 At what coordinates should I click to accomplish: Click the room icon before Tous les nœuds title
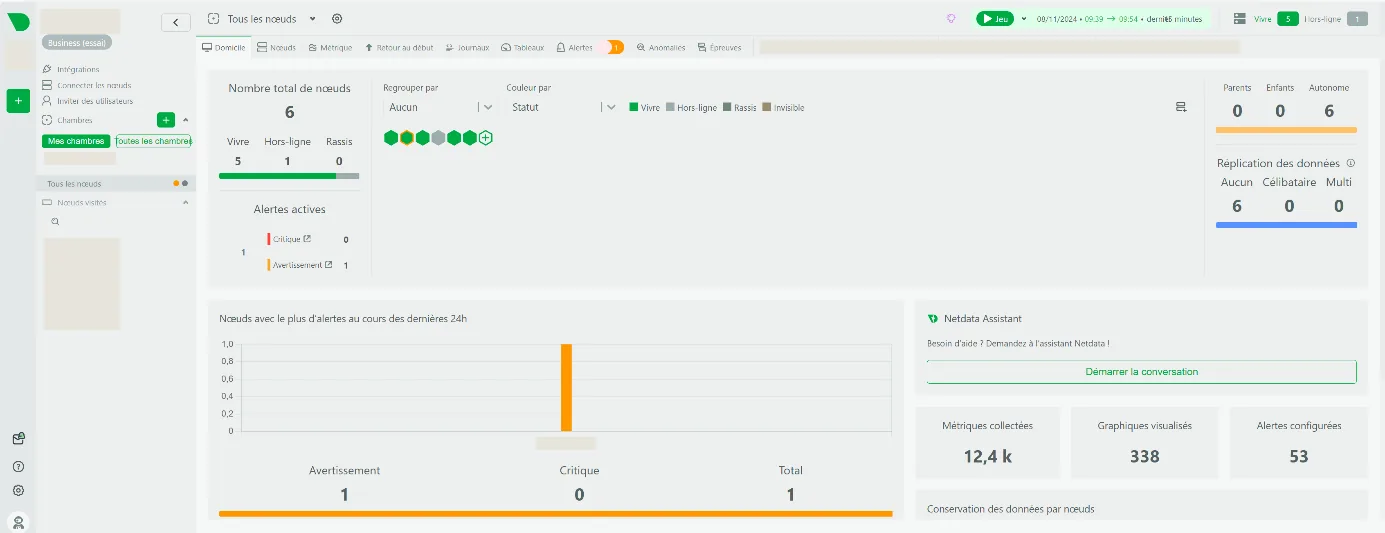click(x=213, y=19)
